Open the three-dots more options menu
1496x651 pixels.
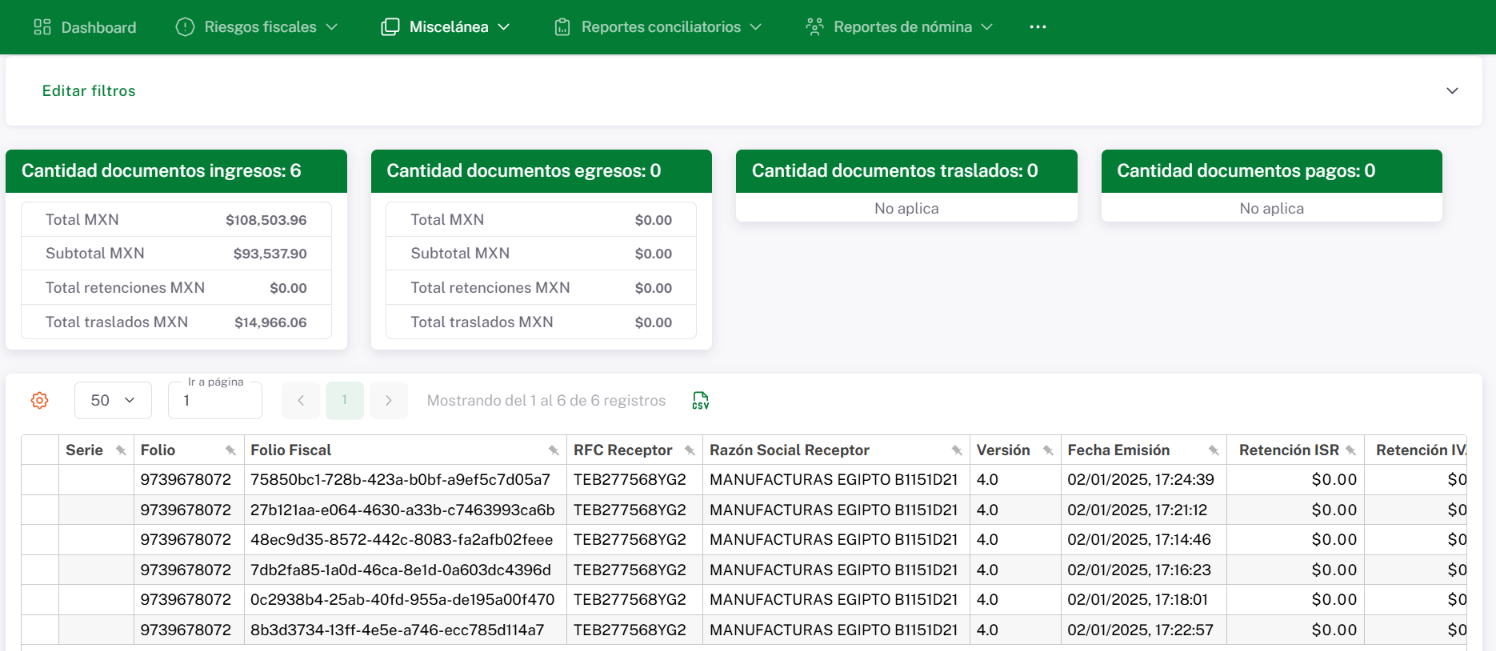point(1037,27)
